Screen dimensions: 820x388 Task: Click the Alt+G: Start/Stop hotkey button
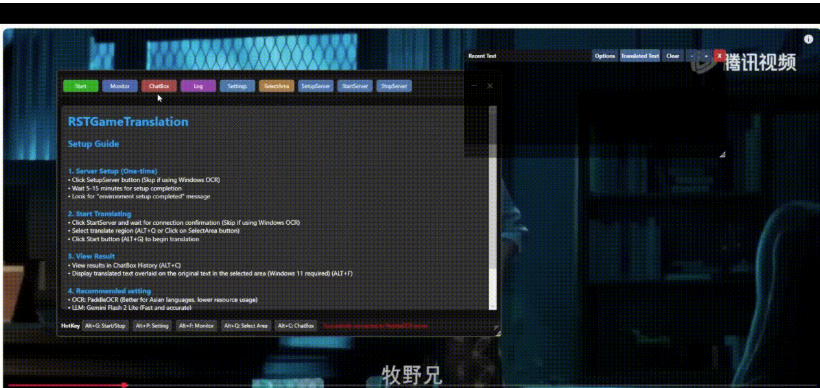point(106,326)
